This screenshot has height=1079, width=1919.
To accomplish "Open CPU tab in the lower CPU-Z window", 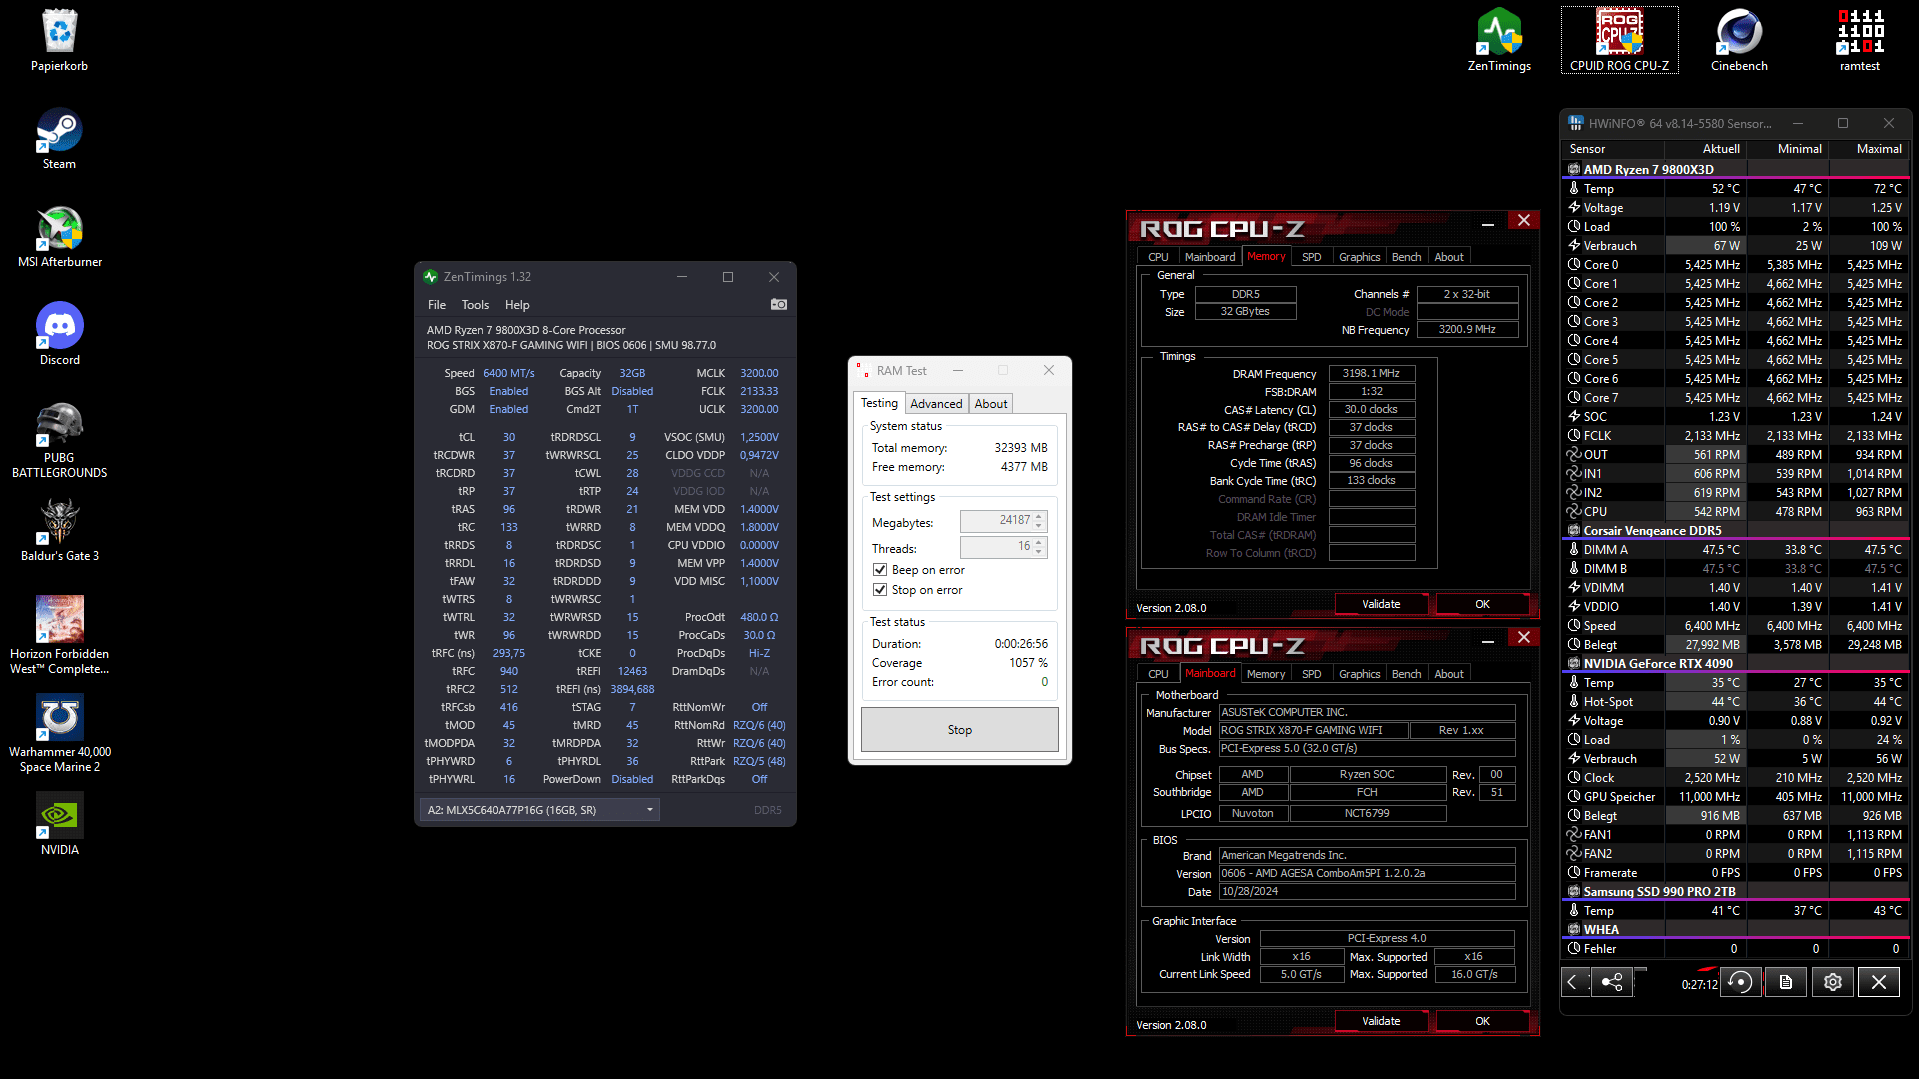I will coord(1158,674).
